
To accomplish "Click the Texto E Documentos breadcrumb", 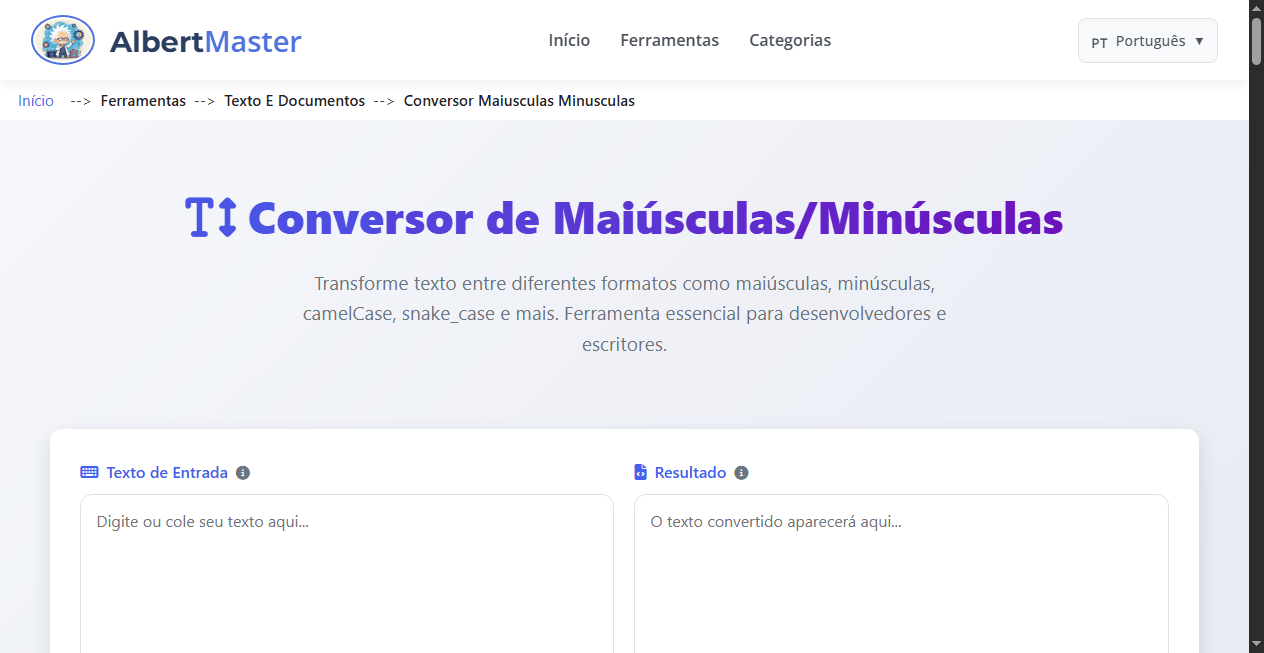I will 294,100.
